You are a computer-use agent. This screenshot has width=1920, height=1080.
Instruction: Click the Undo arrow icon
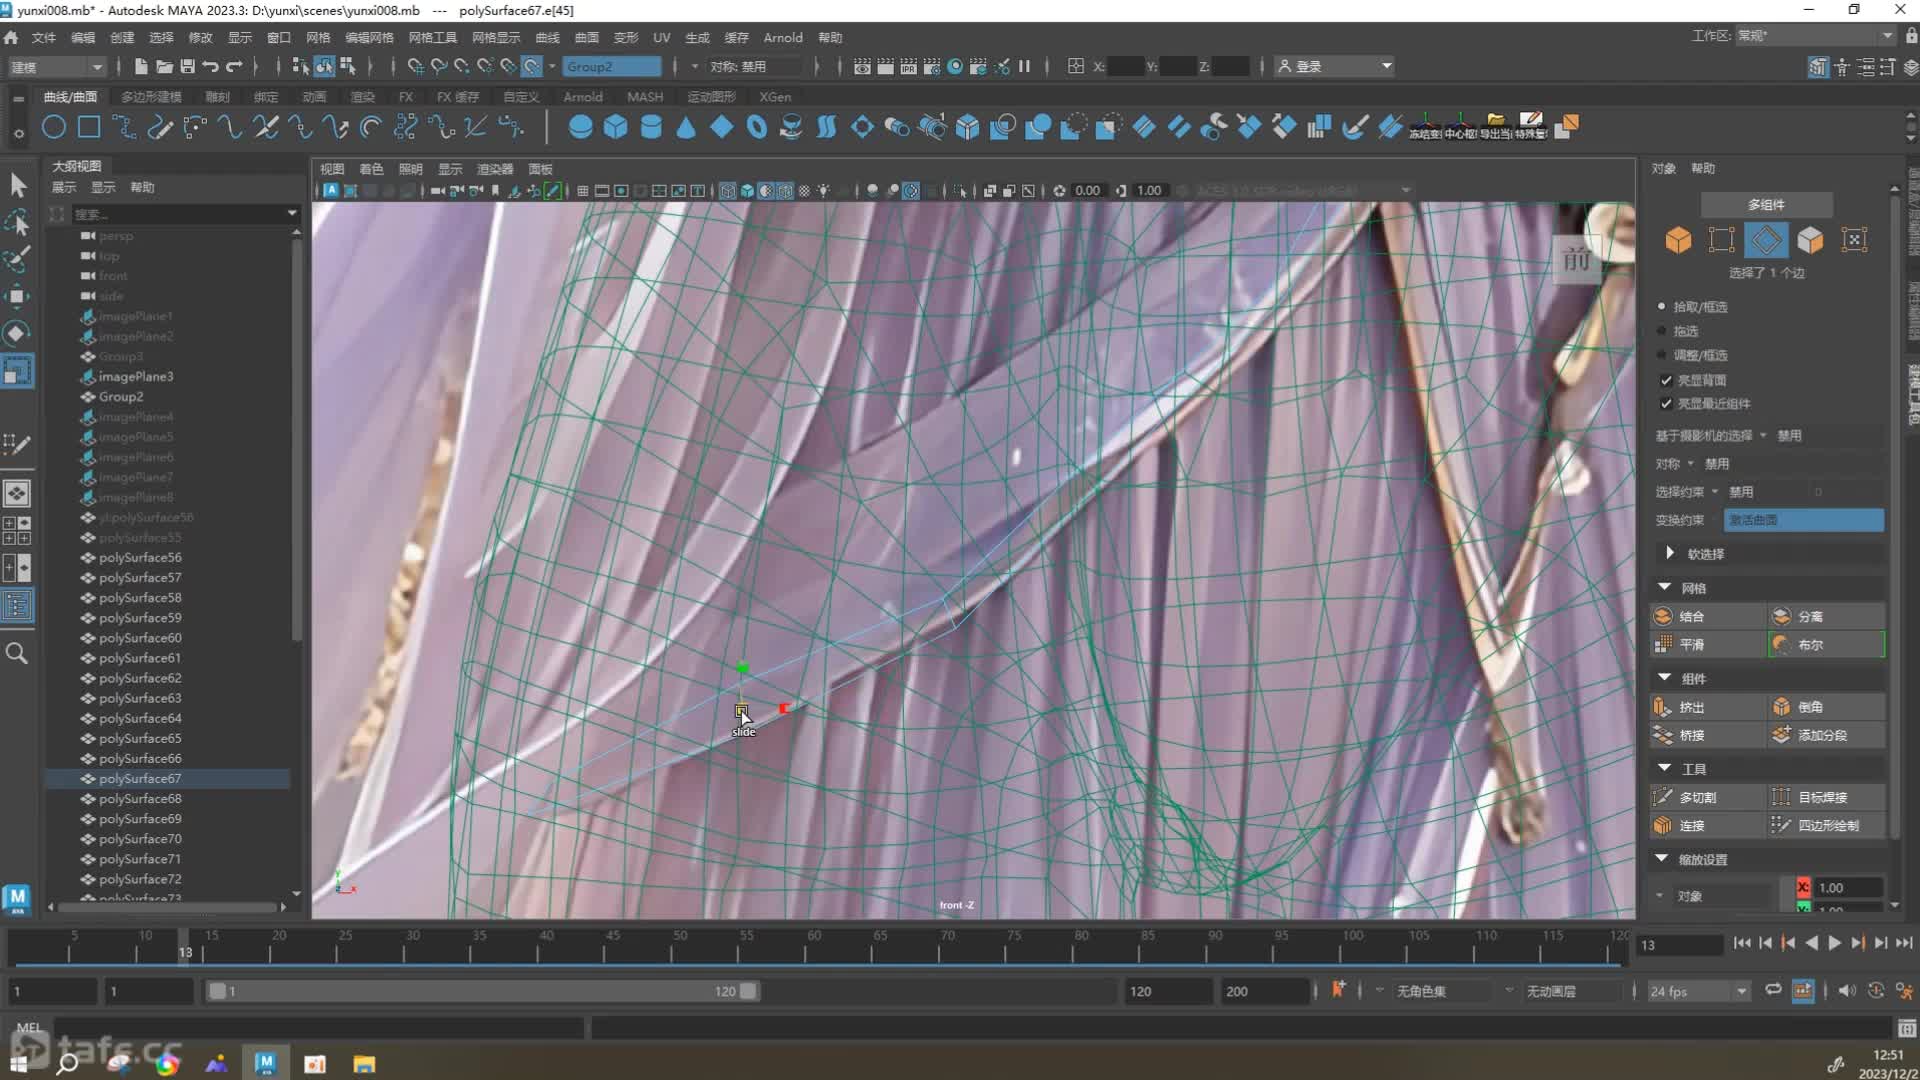click(211, 66)
